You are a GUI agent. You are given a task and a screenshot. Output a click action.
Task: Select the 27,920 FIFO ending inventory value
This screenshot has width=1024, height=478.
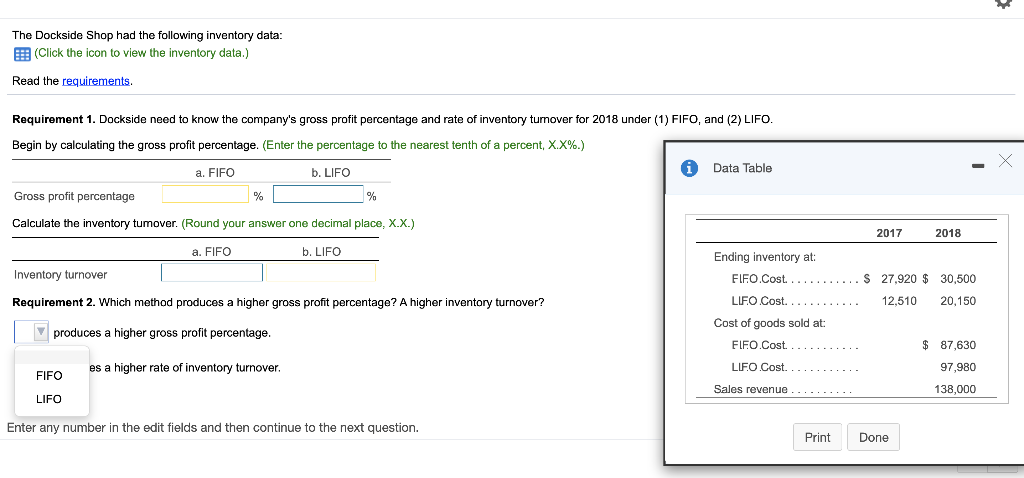[x=899, y=279]
